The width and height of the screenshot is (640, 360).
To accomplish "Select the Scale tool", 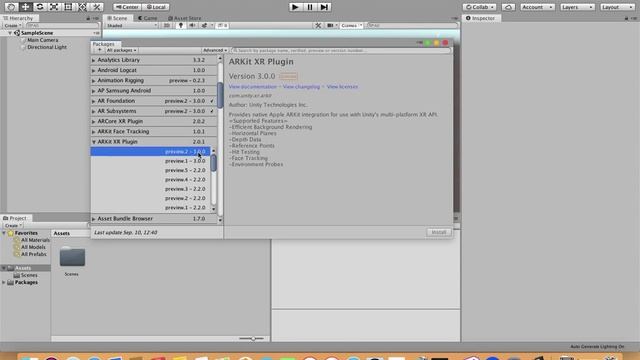I will point(54,7).
